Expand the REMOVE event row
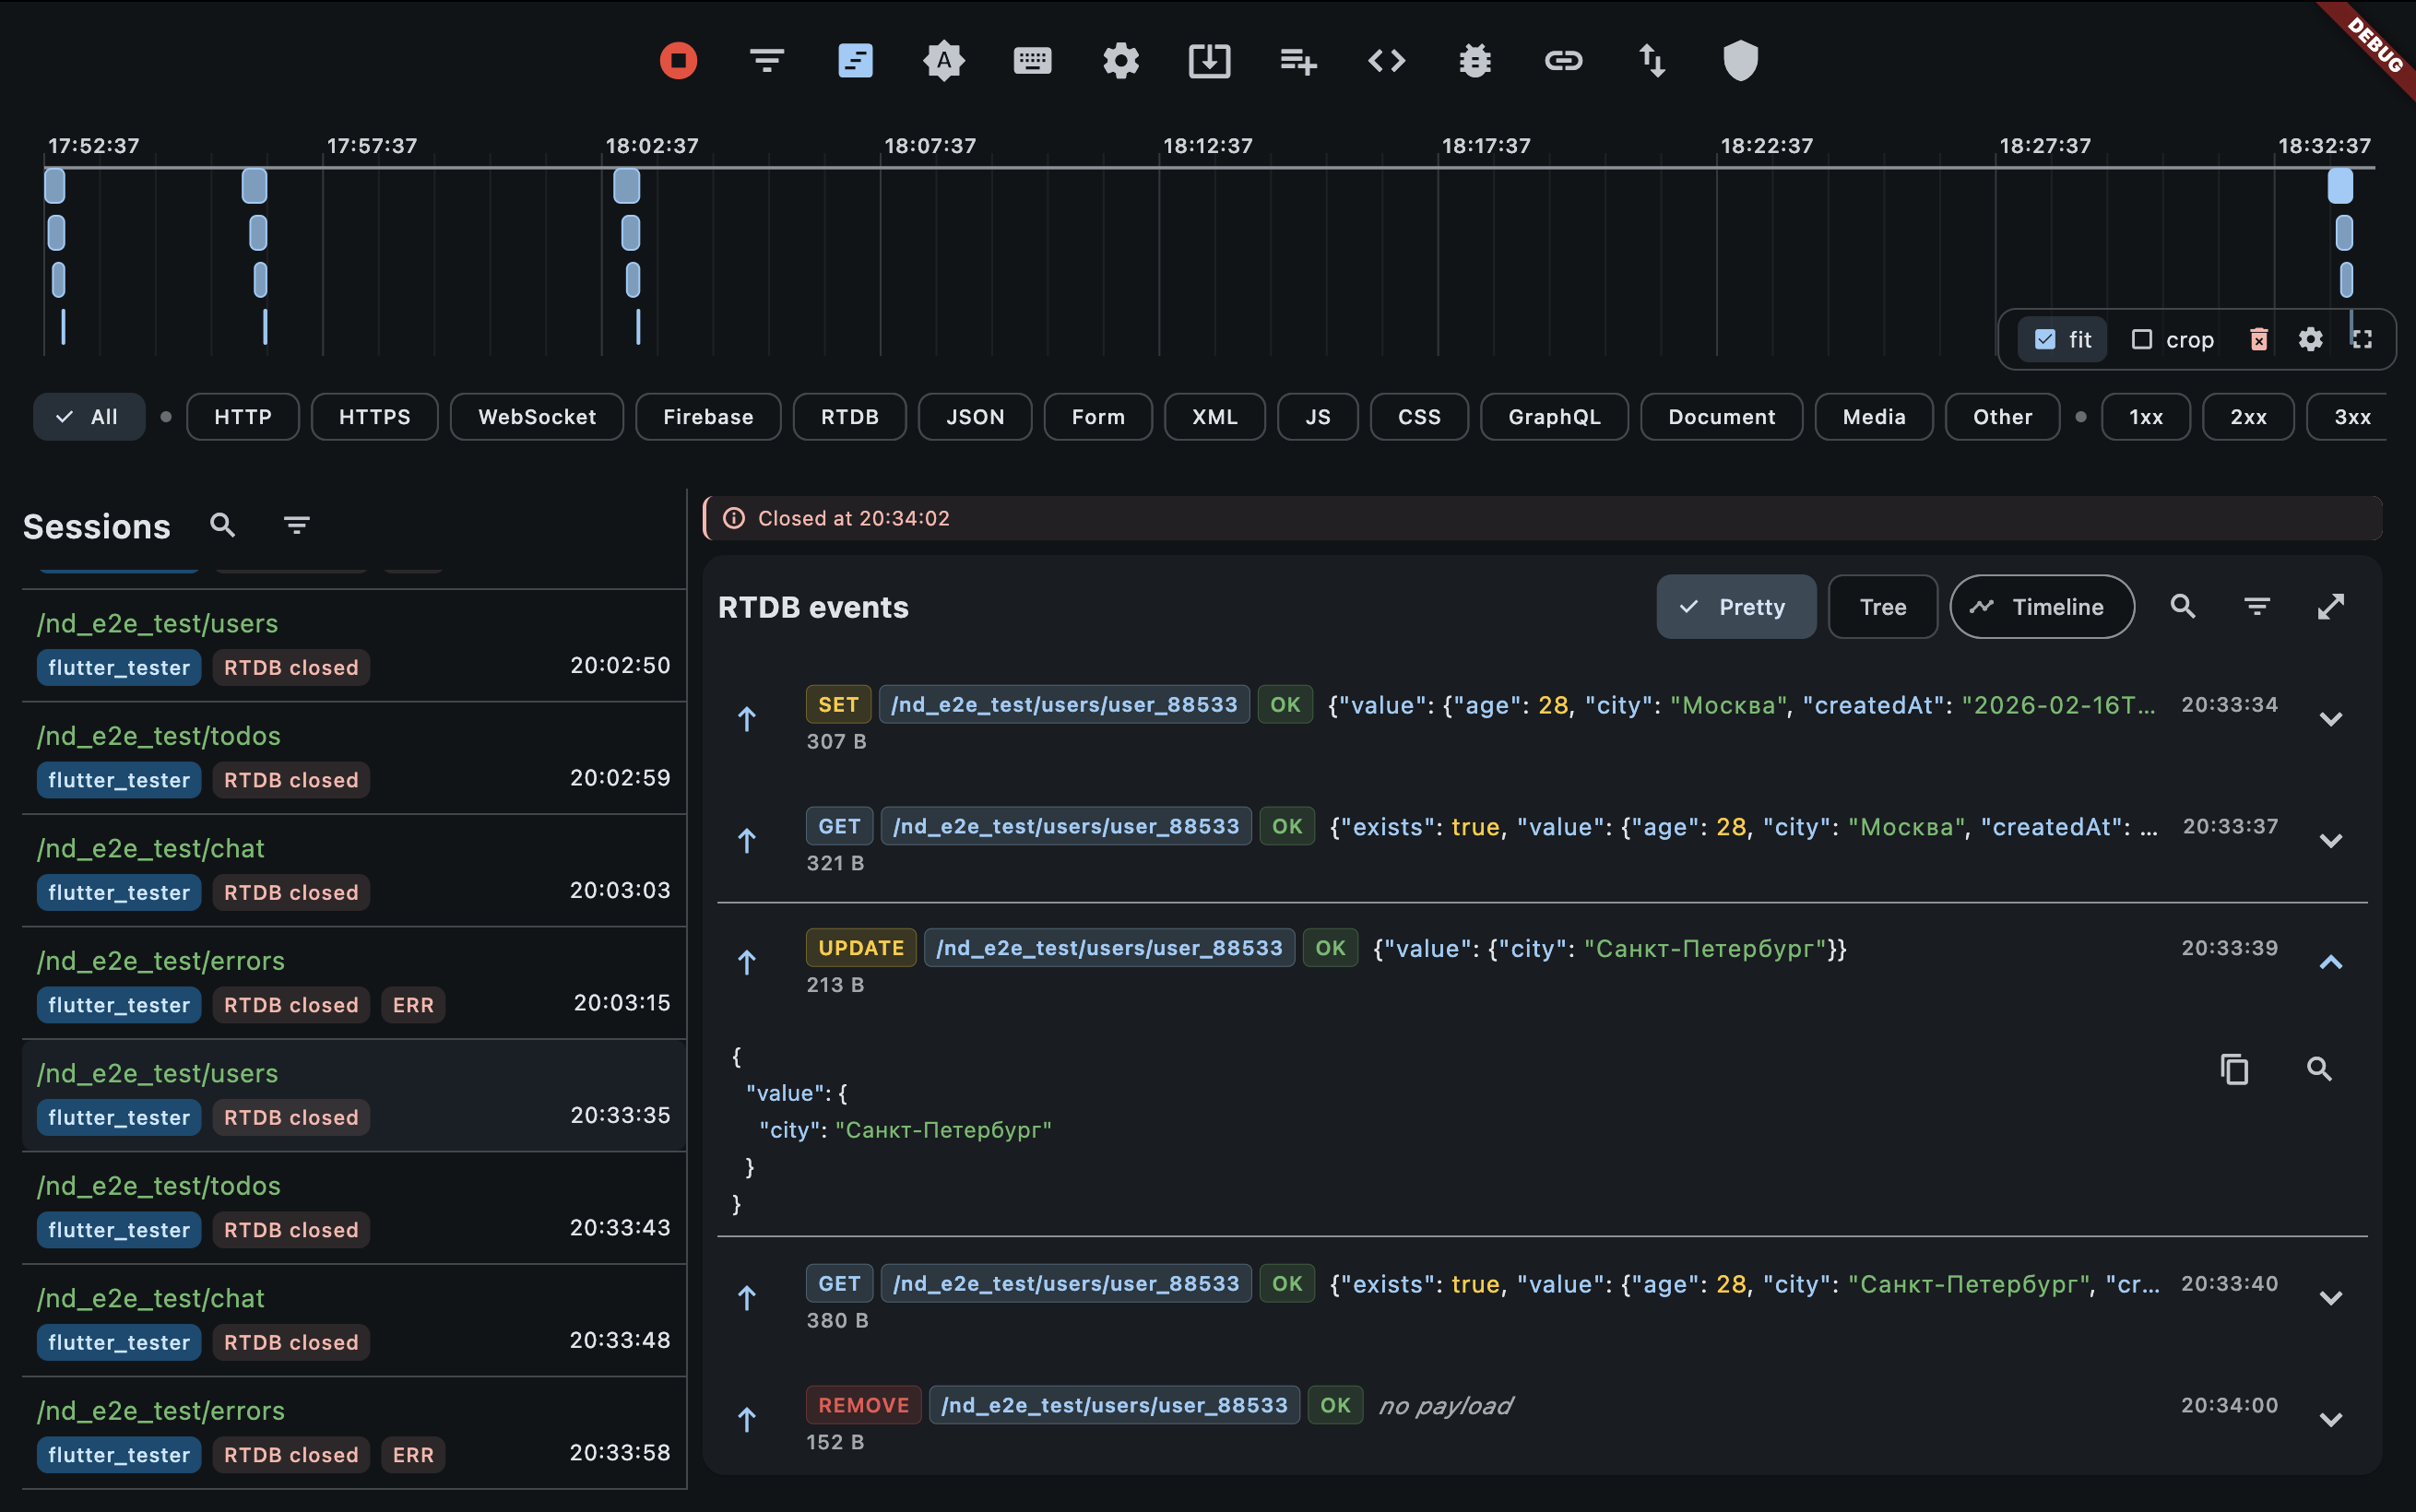This screenshot has height=1512, width=2416. tap(2330, 1420)
